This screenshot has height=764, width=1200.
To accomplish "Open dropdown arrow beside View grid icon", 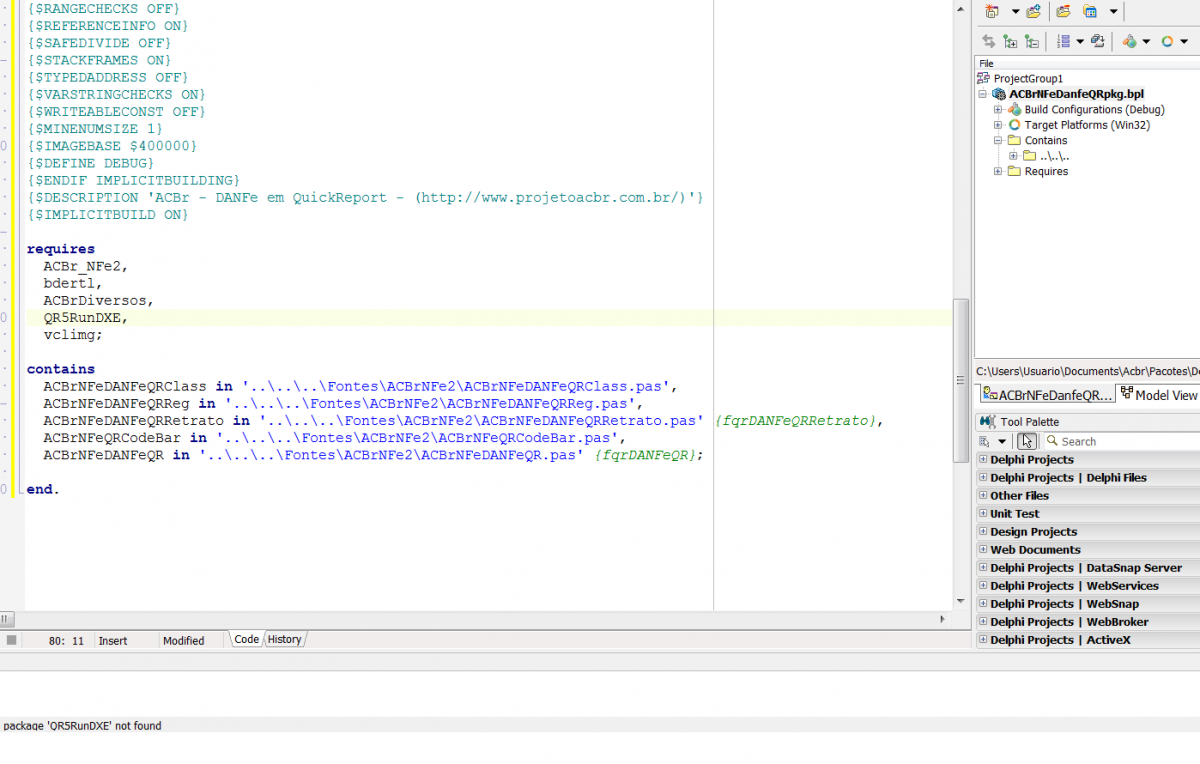I will click(1114, 12).
